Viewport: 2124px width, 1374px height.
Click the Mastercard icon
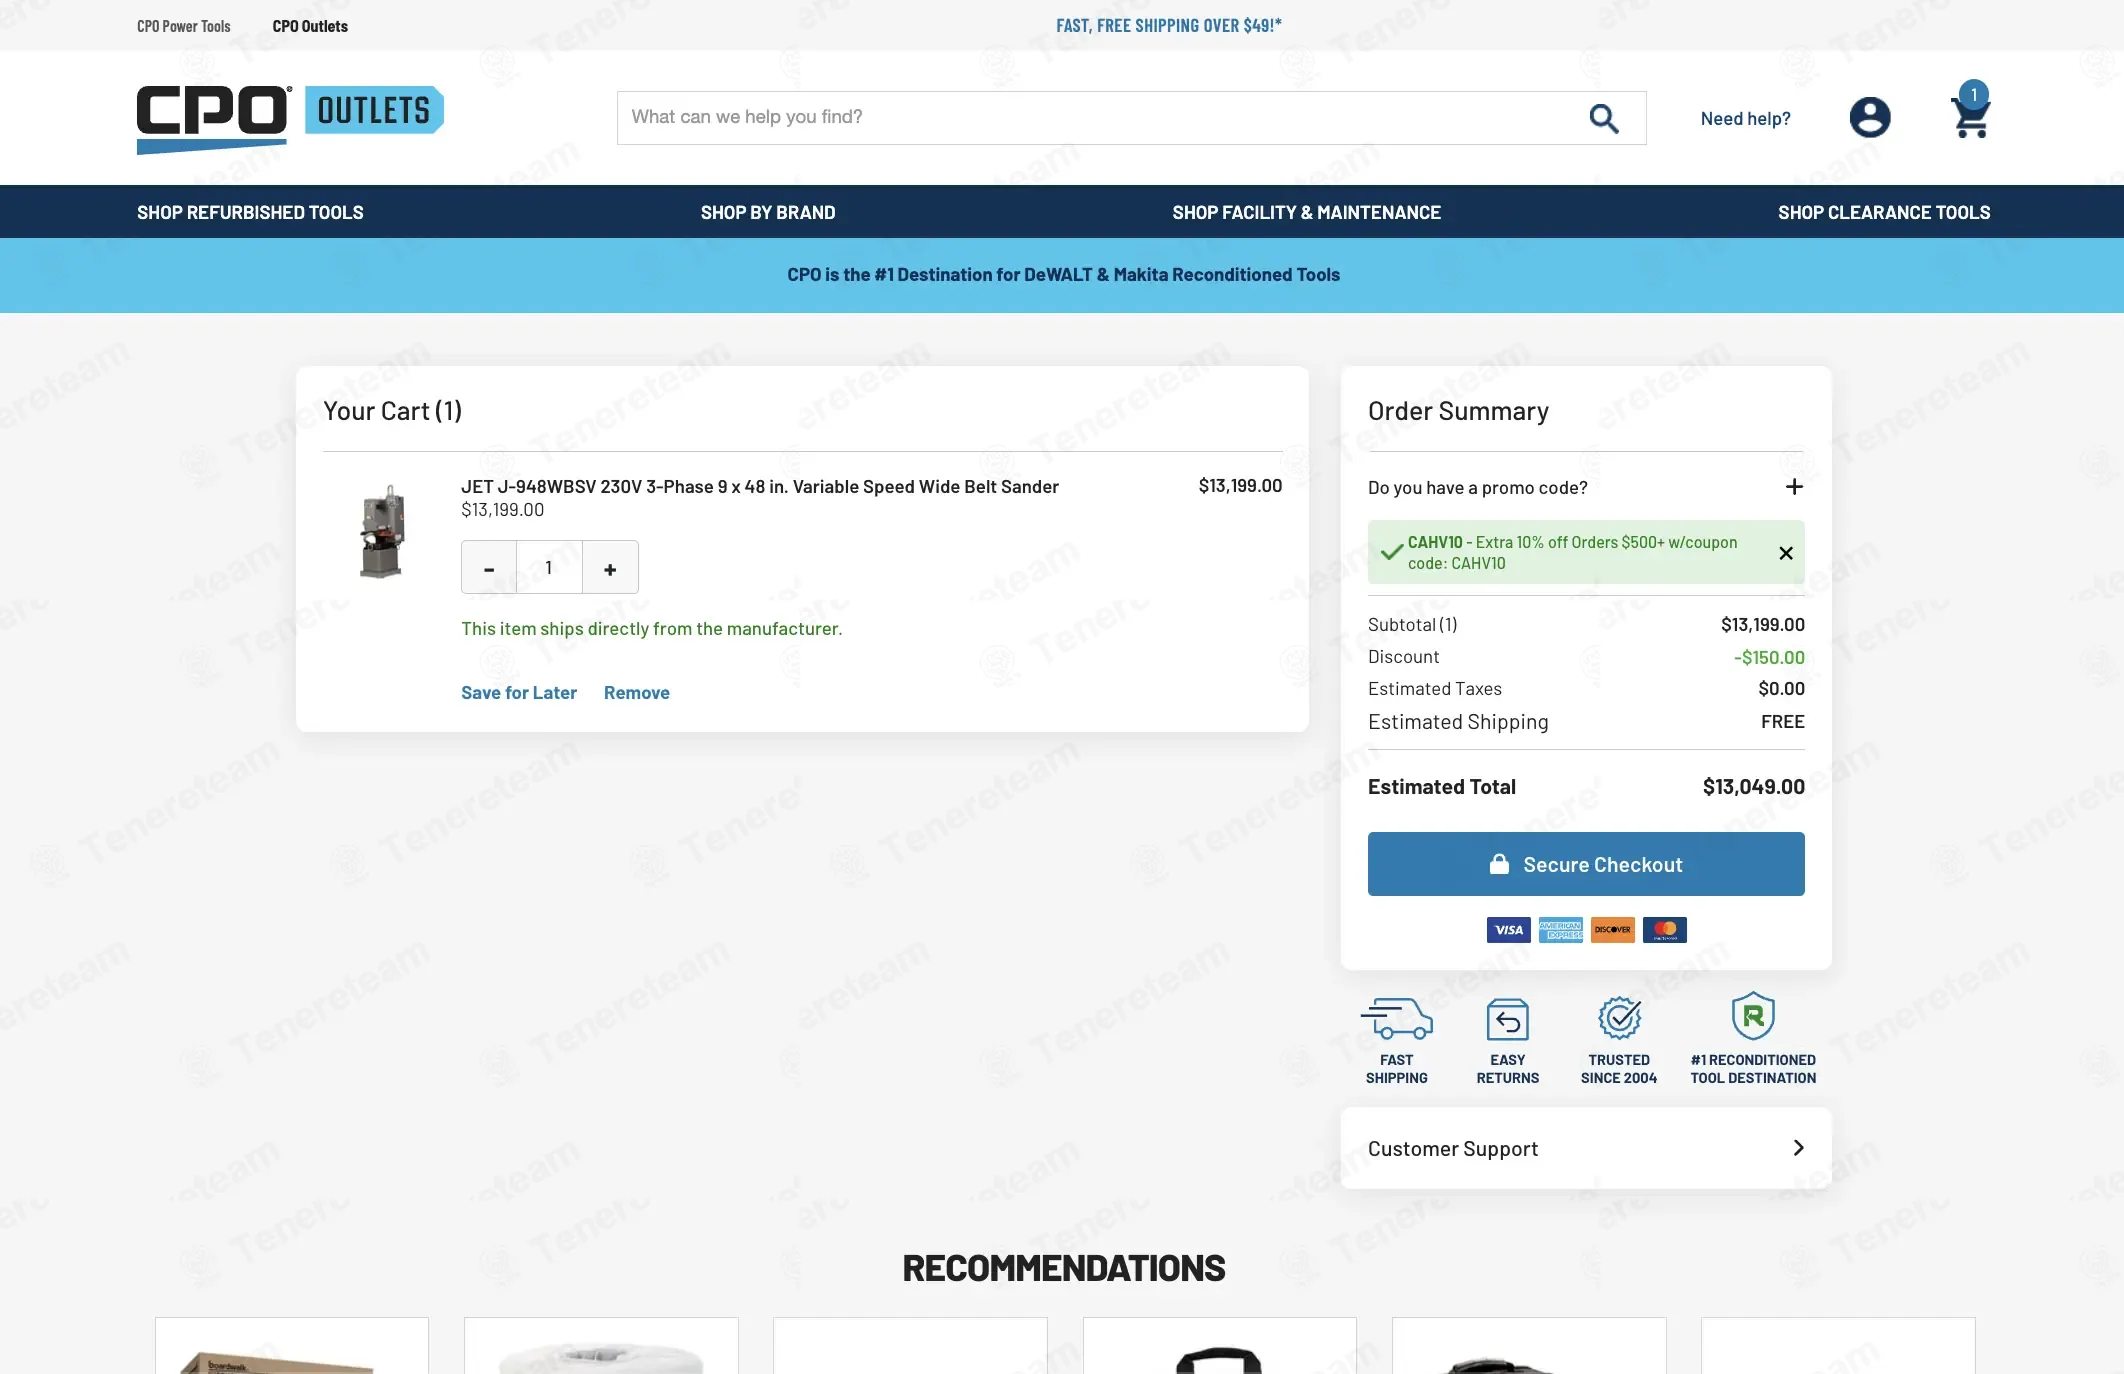[1664, 930]
